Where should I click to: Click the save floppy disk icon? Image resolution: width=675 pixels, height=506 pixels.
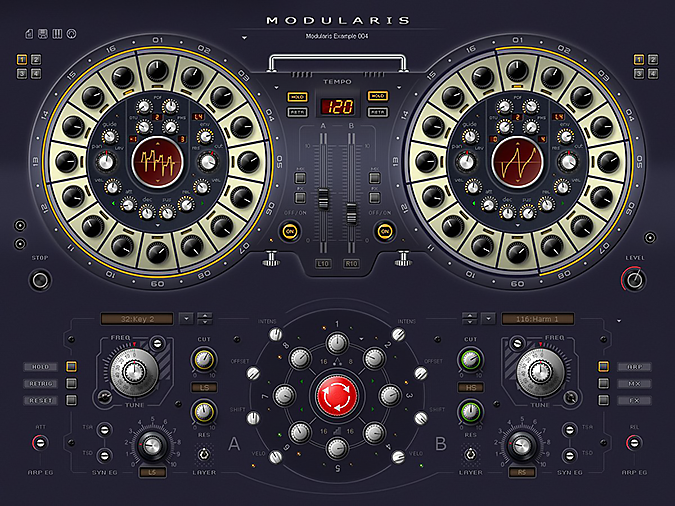(x=43, y=34)
